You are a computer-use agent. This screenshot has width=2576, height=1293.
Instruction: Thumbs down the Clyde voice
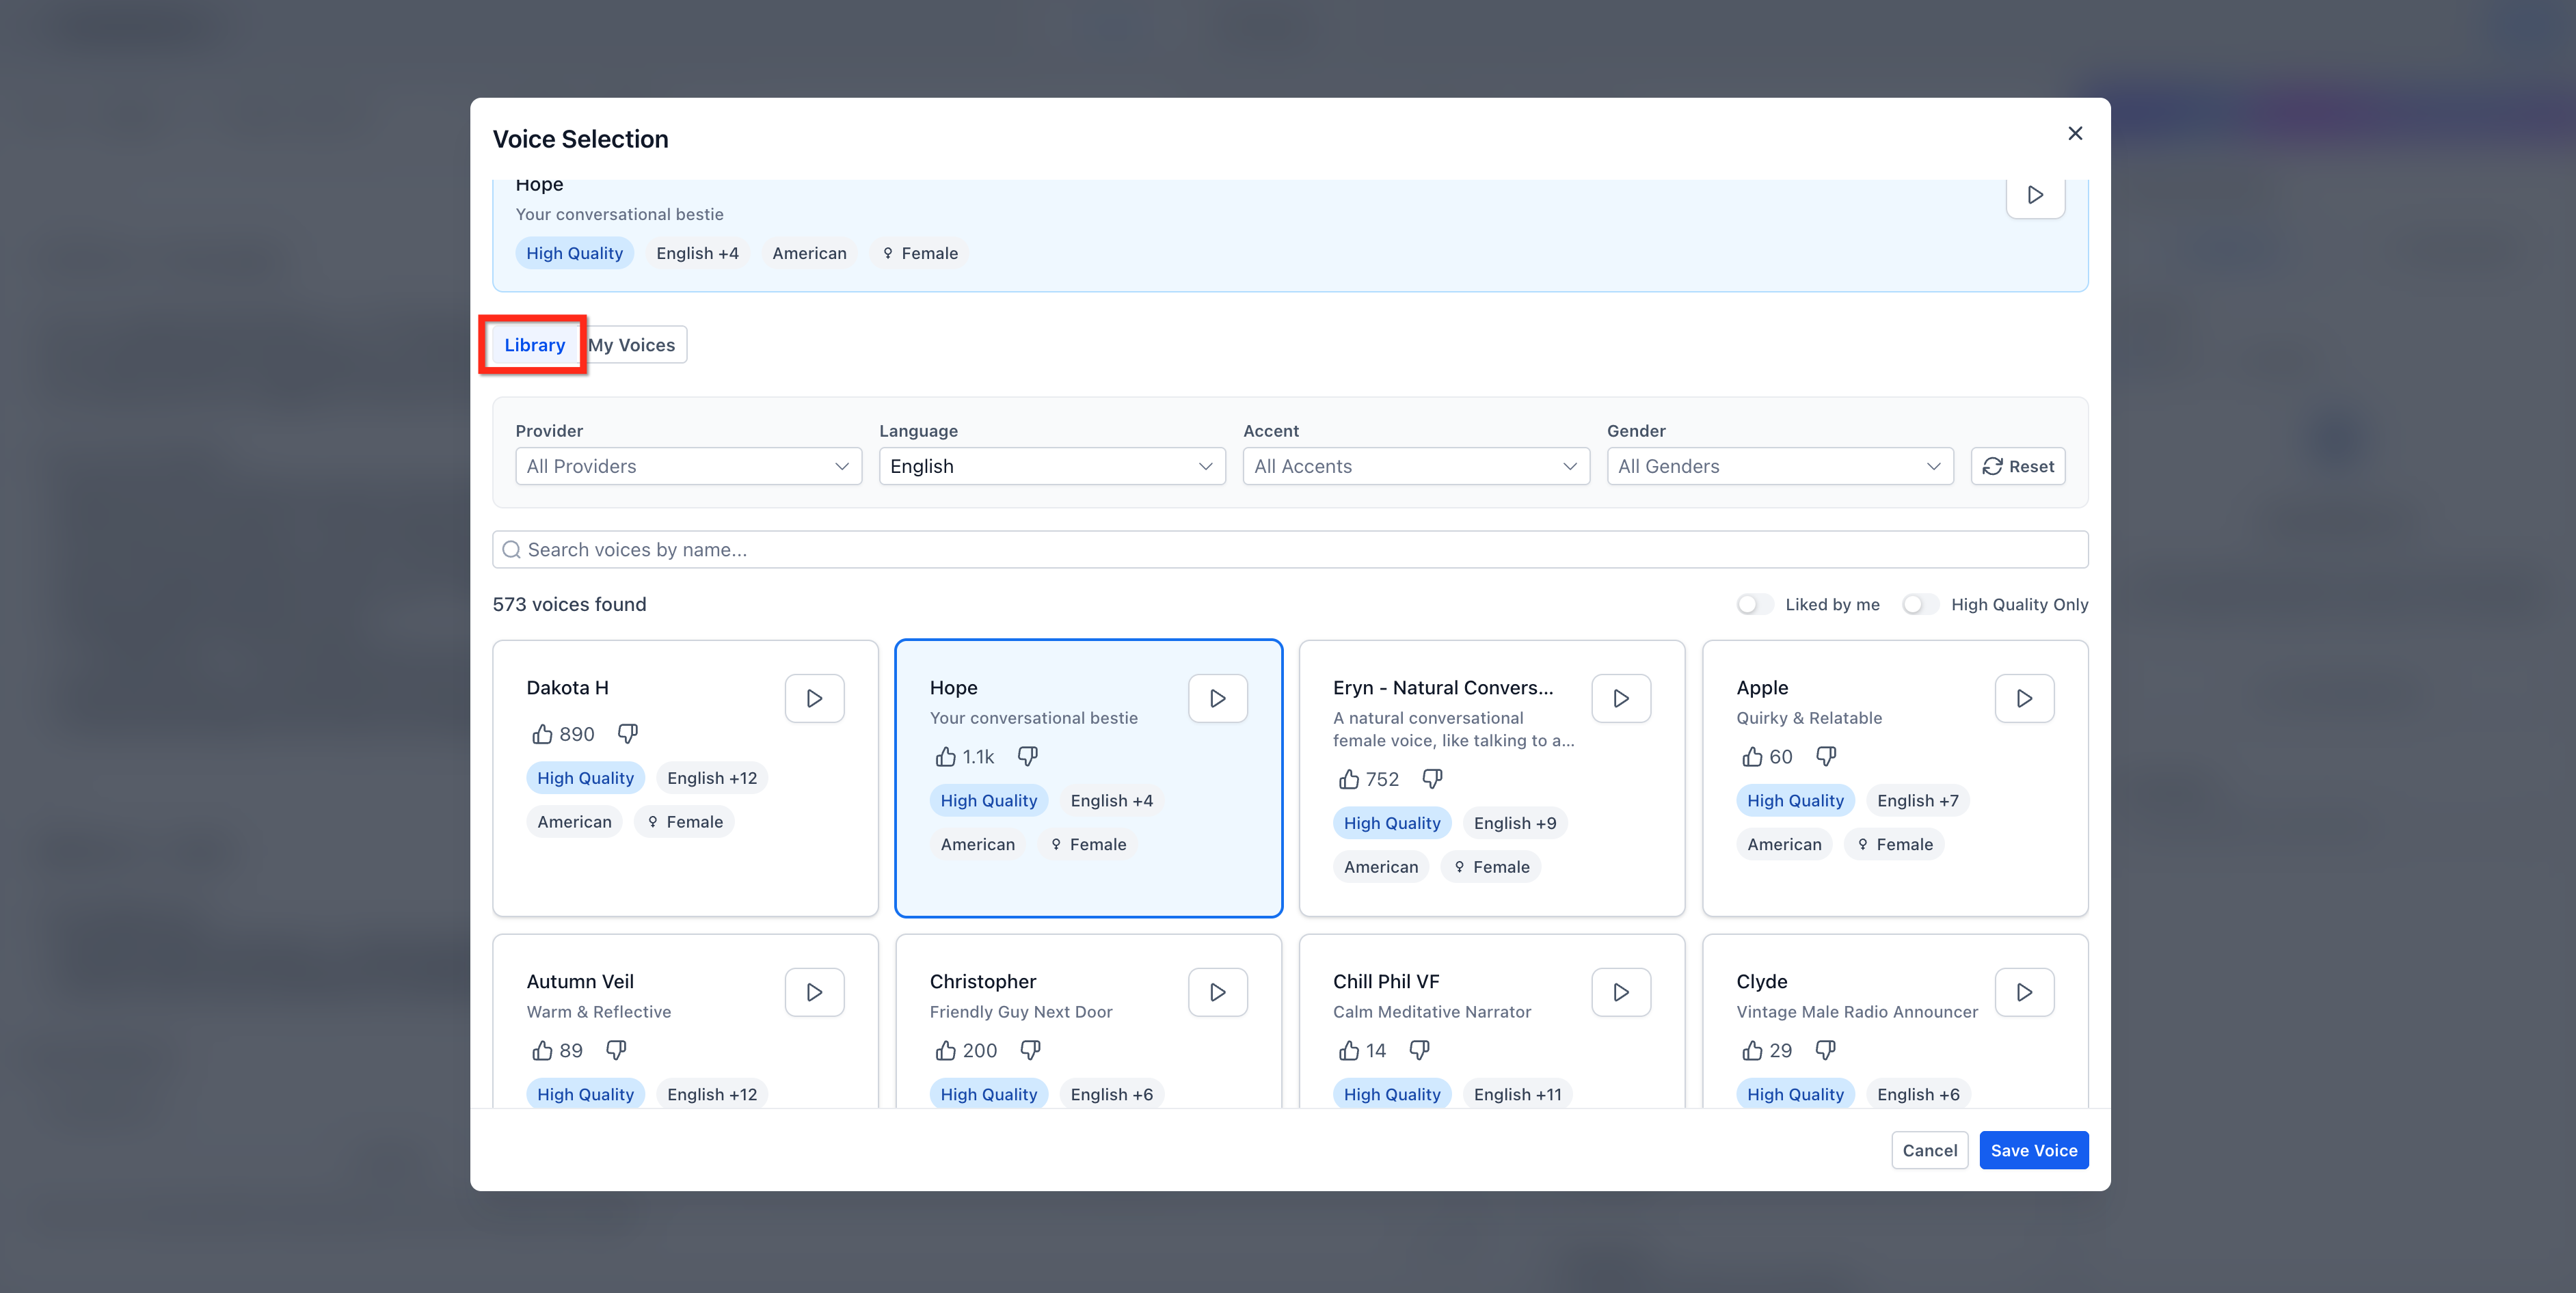pyautogui.click(x=1825, y=1051)
